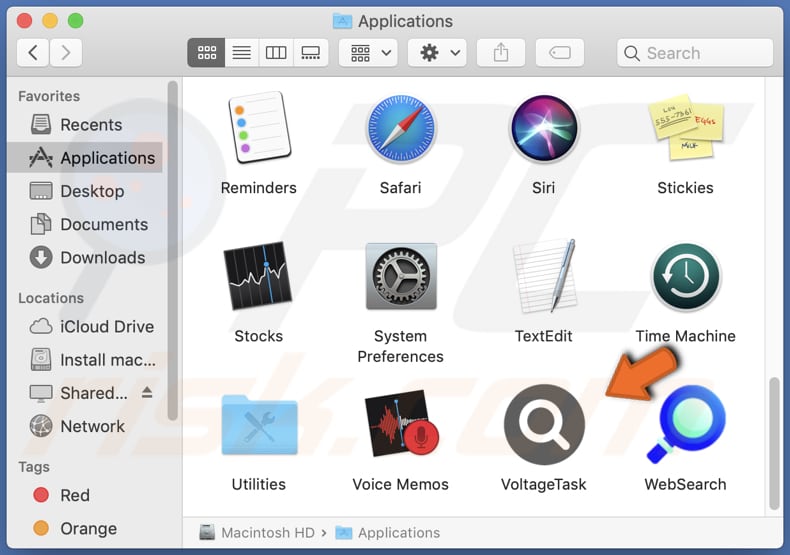Select the Shared... location in the sidebar
Viewport: 790px width, 555px height.
click(85, 393)
